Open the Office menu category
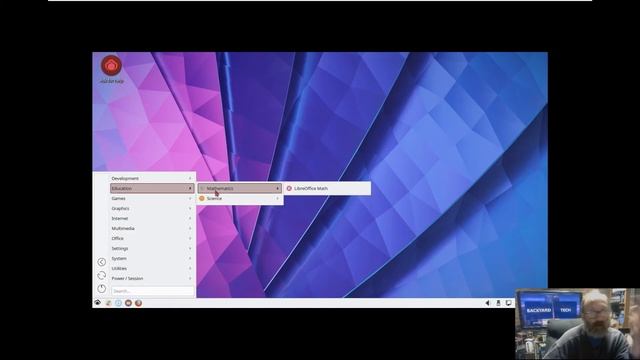Screen dimensions: 640x360 click(x=151, y=238)
